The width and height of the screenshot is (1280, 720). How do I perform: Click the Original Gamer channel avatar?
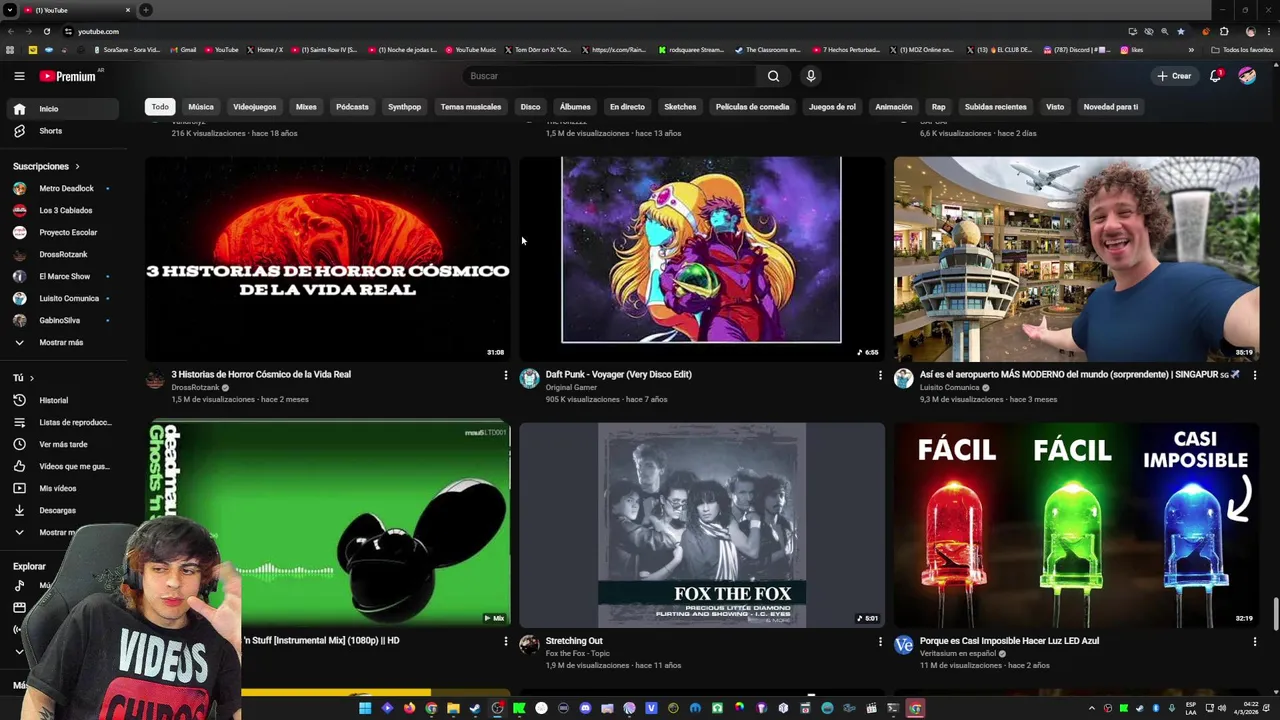[529, 378]
